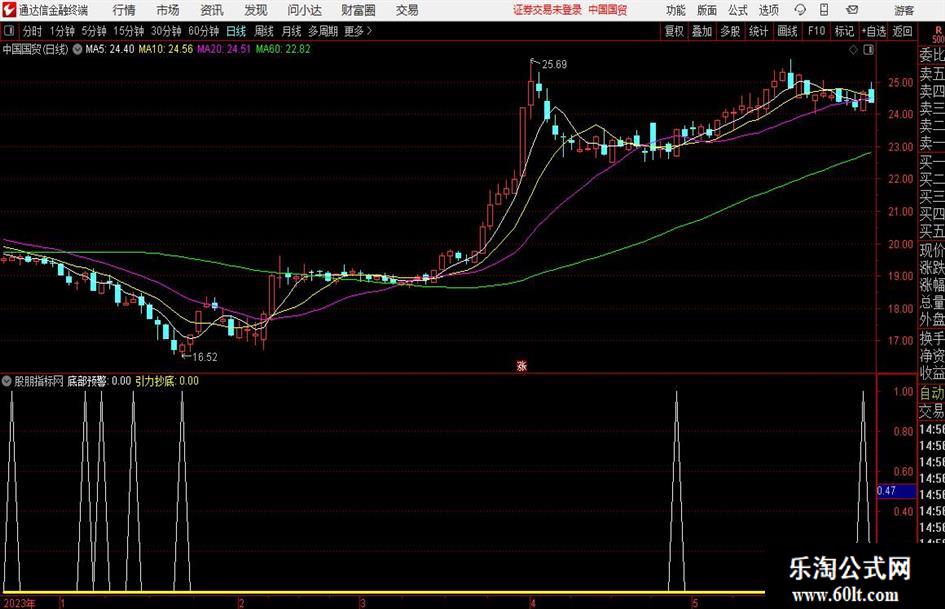Screen dimensions: 945x609
Task: Expand the 股朋指标网 indicator settings arrow
Action: tap(6, 381)
